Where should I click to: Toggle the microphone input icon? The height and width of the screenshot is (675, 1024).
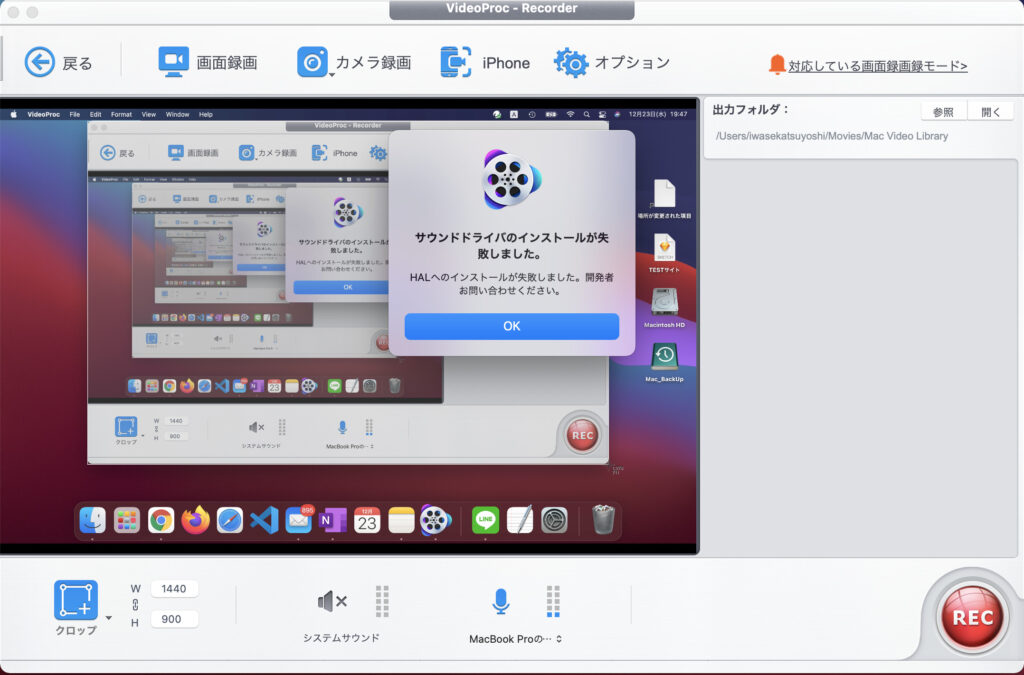tap(500, 601)
